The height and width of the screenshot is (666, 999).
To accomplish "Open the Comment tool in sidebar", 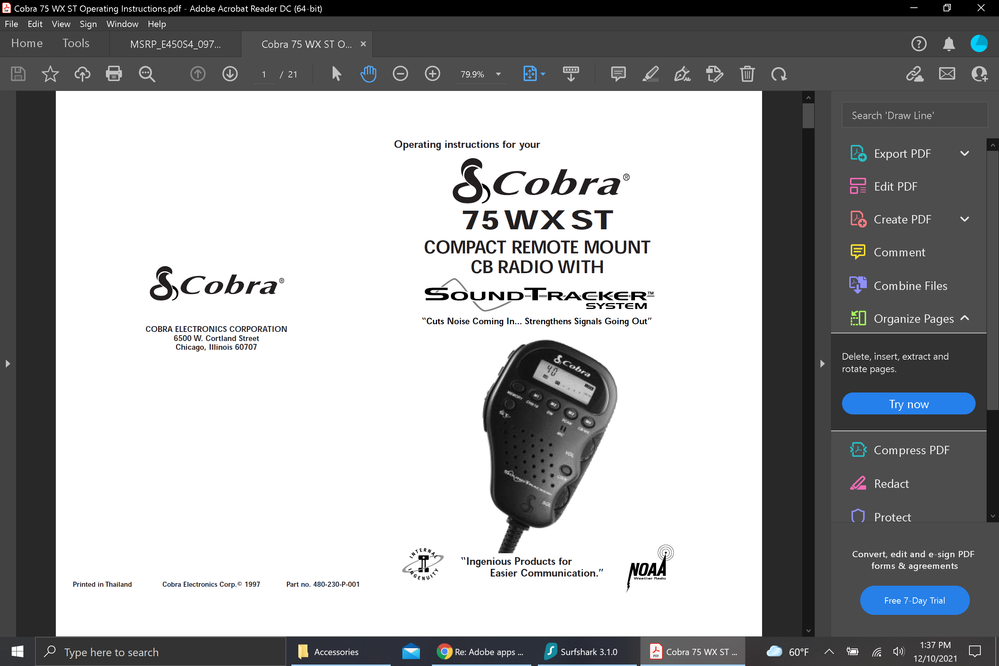I will (899, 252).
